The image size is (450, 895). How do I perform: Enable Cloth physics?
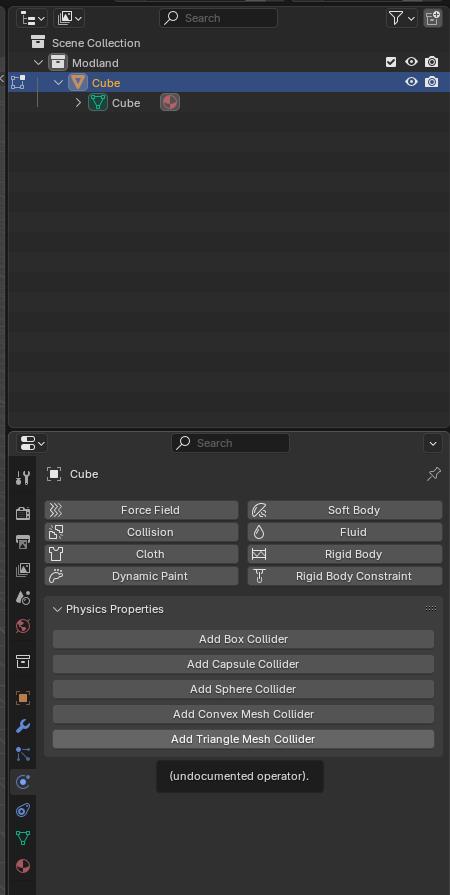(x=142, y=554)
